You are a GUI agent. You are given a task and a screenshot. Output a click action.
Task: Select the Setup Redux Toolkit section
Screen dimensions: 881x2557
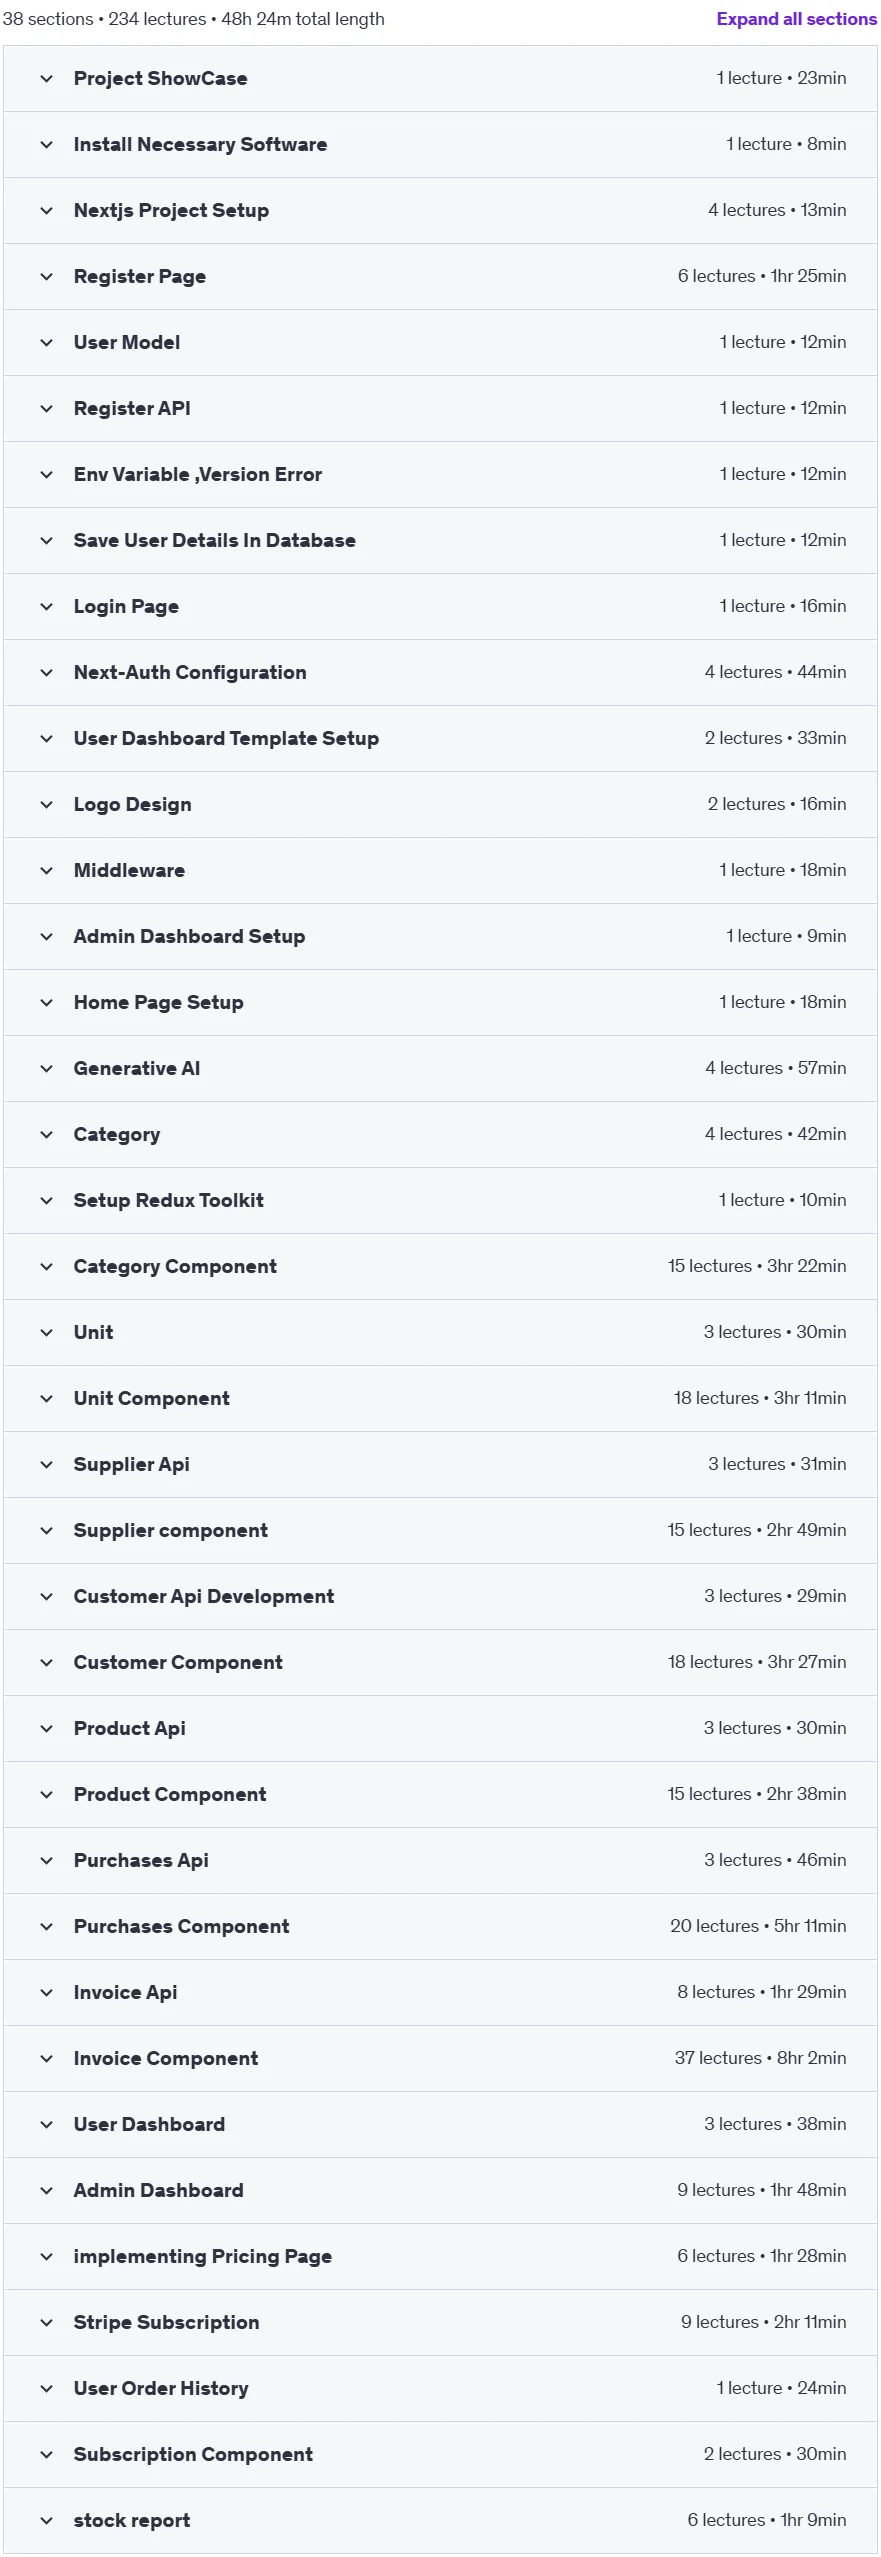click(x=440, y=1201)
